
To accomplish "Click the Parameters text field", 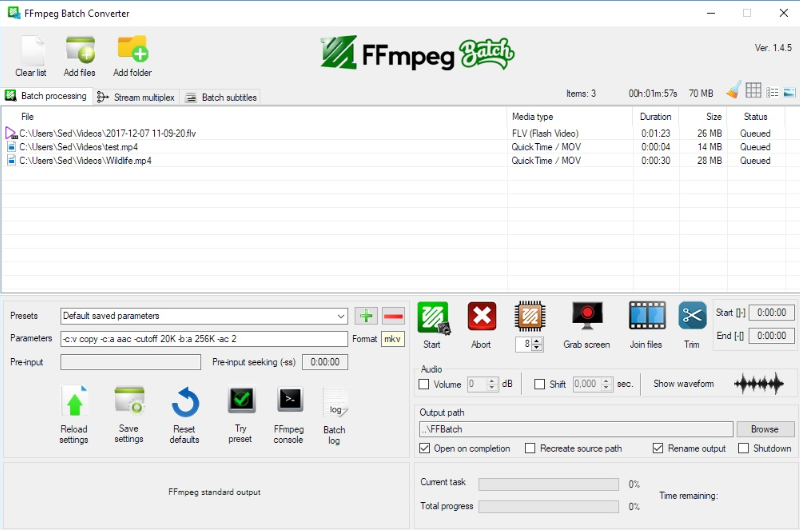I will pos(204,339).
